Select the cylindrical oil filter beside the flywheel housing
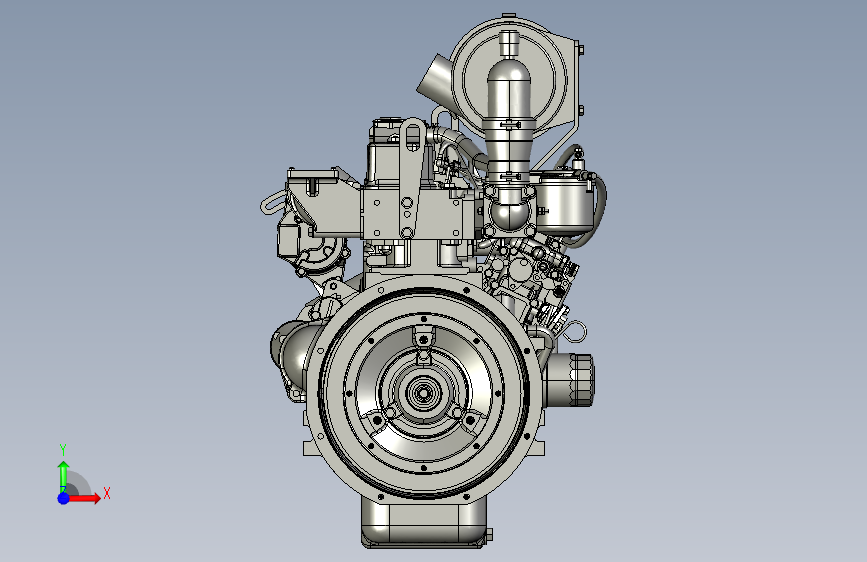Image resolution: width=867 pixels, height=562 pixels. point(570,380)
